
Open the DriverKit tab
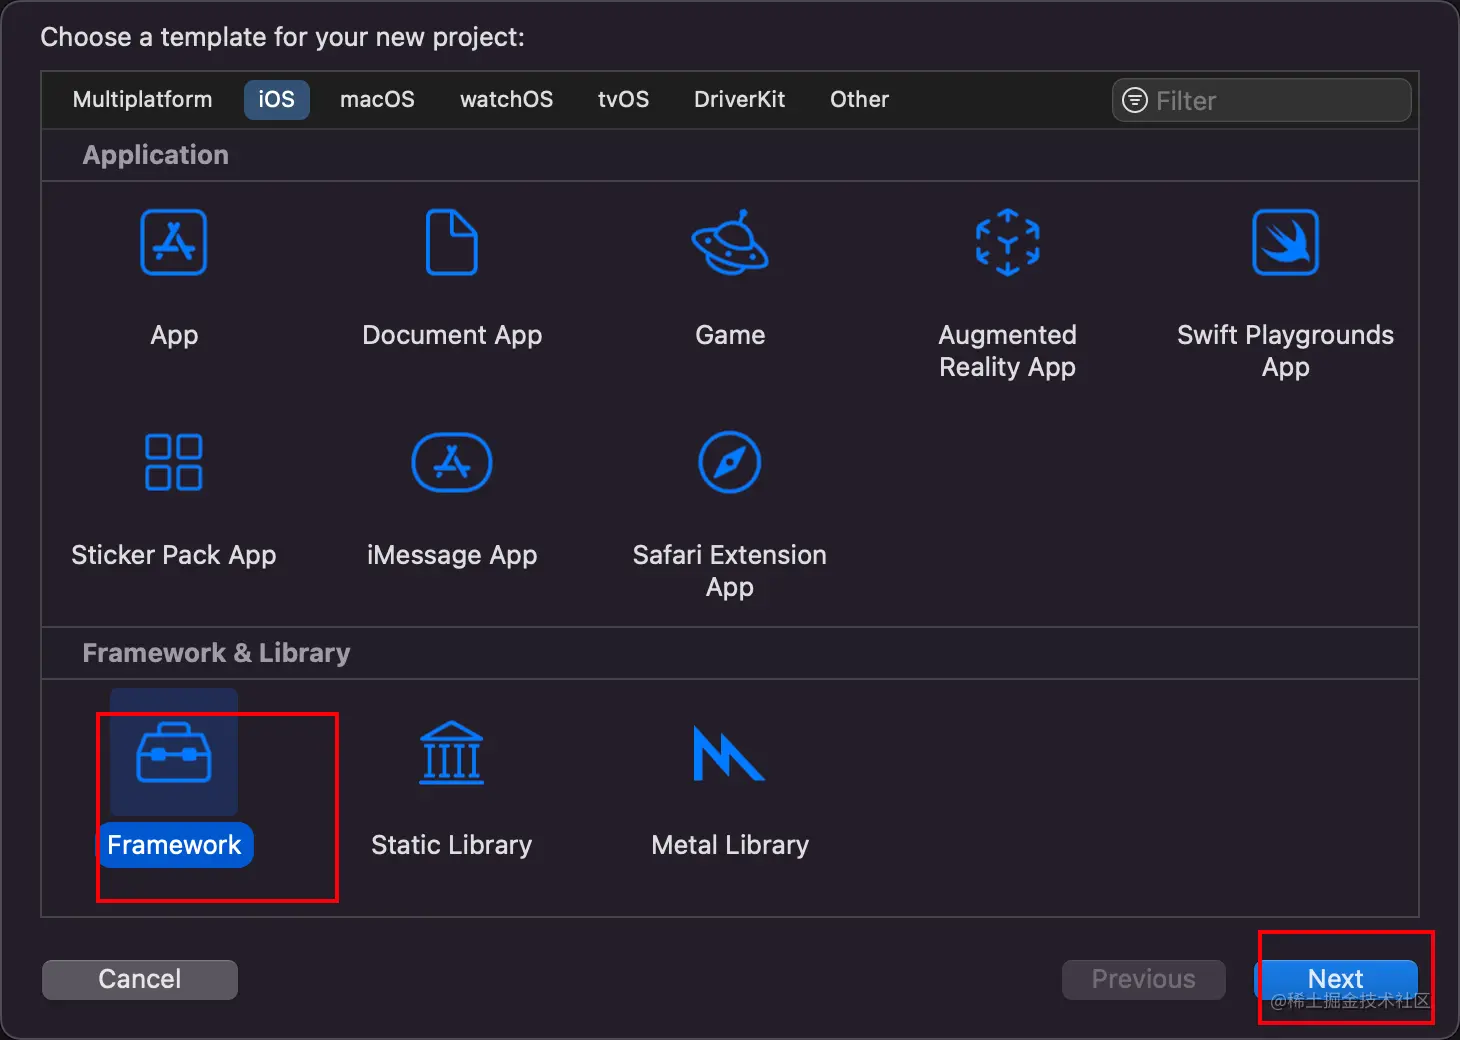(740, 100)
